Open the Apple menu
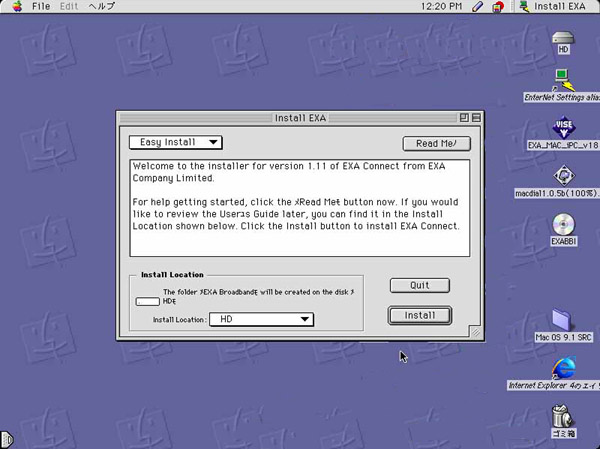 [13, 7]
